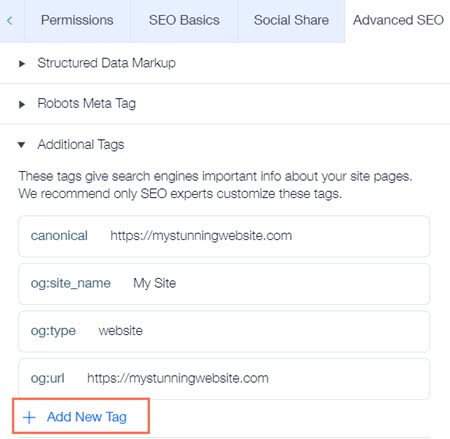The width and height of the screenshot is (450, 439).
Task: Select the Advanced SEO tab
Action: (398, 20)
